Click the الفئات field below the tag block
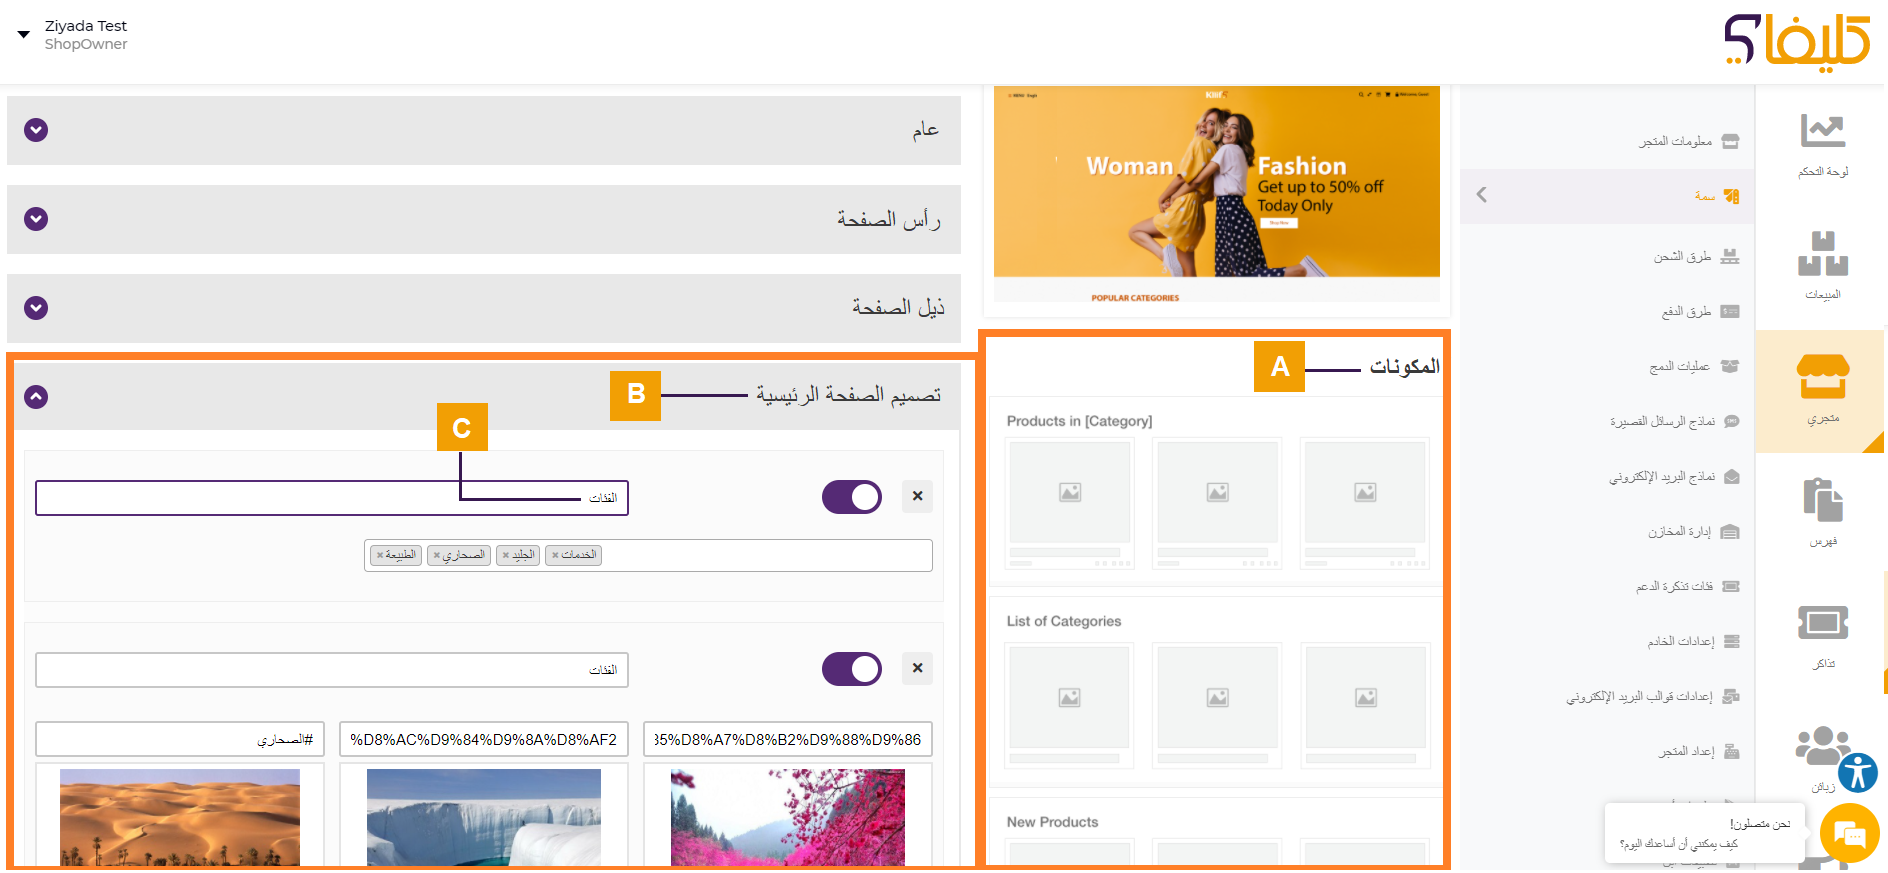This screenshot has height=873, width=1888. [x=332, y=670]
